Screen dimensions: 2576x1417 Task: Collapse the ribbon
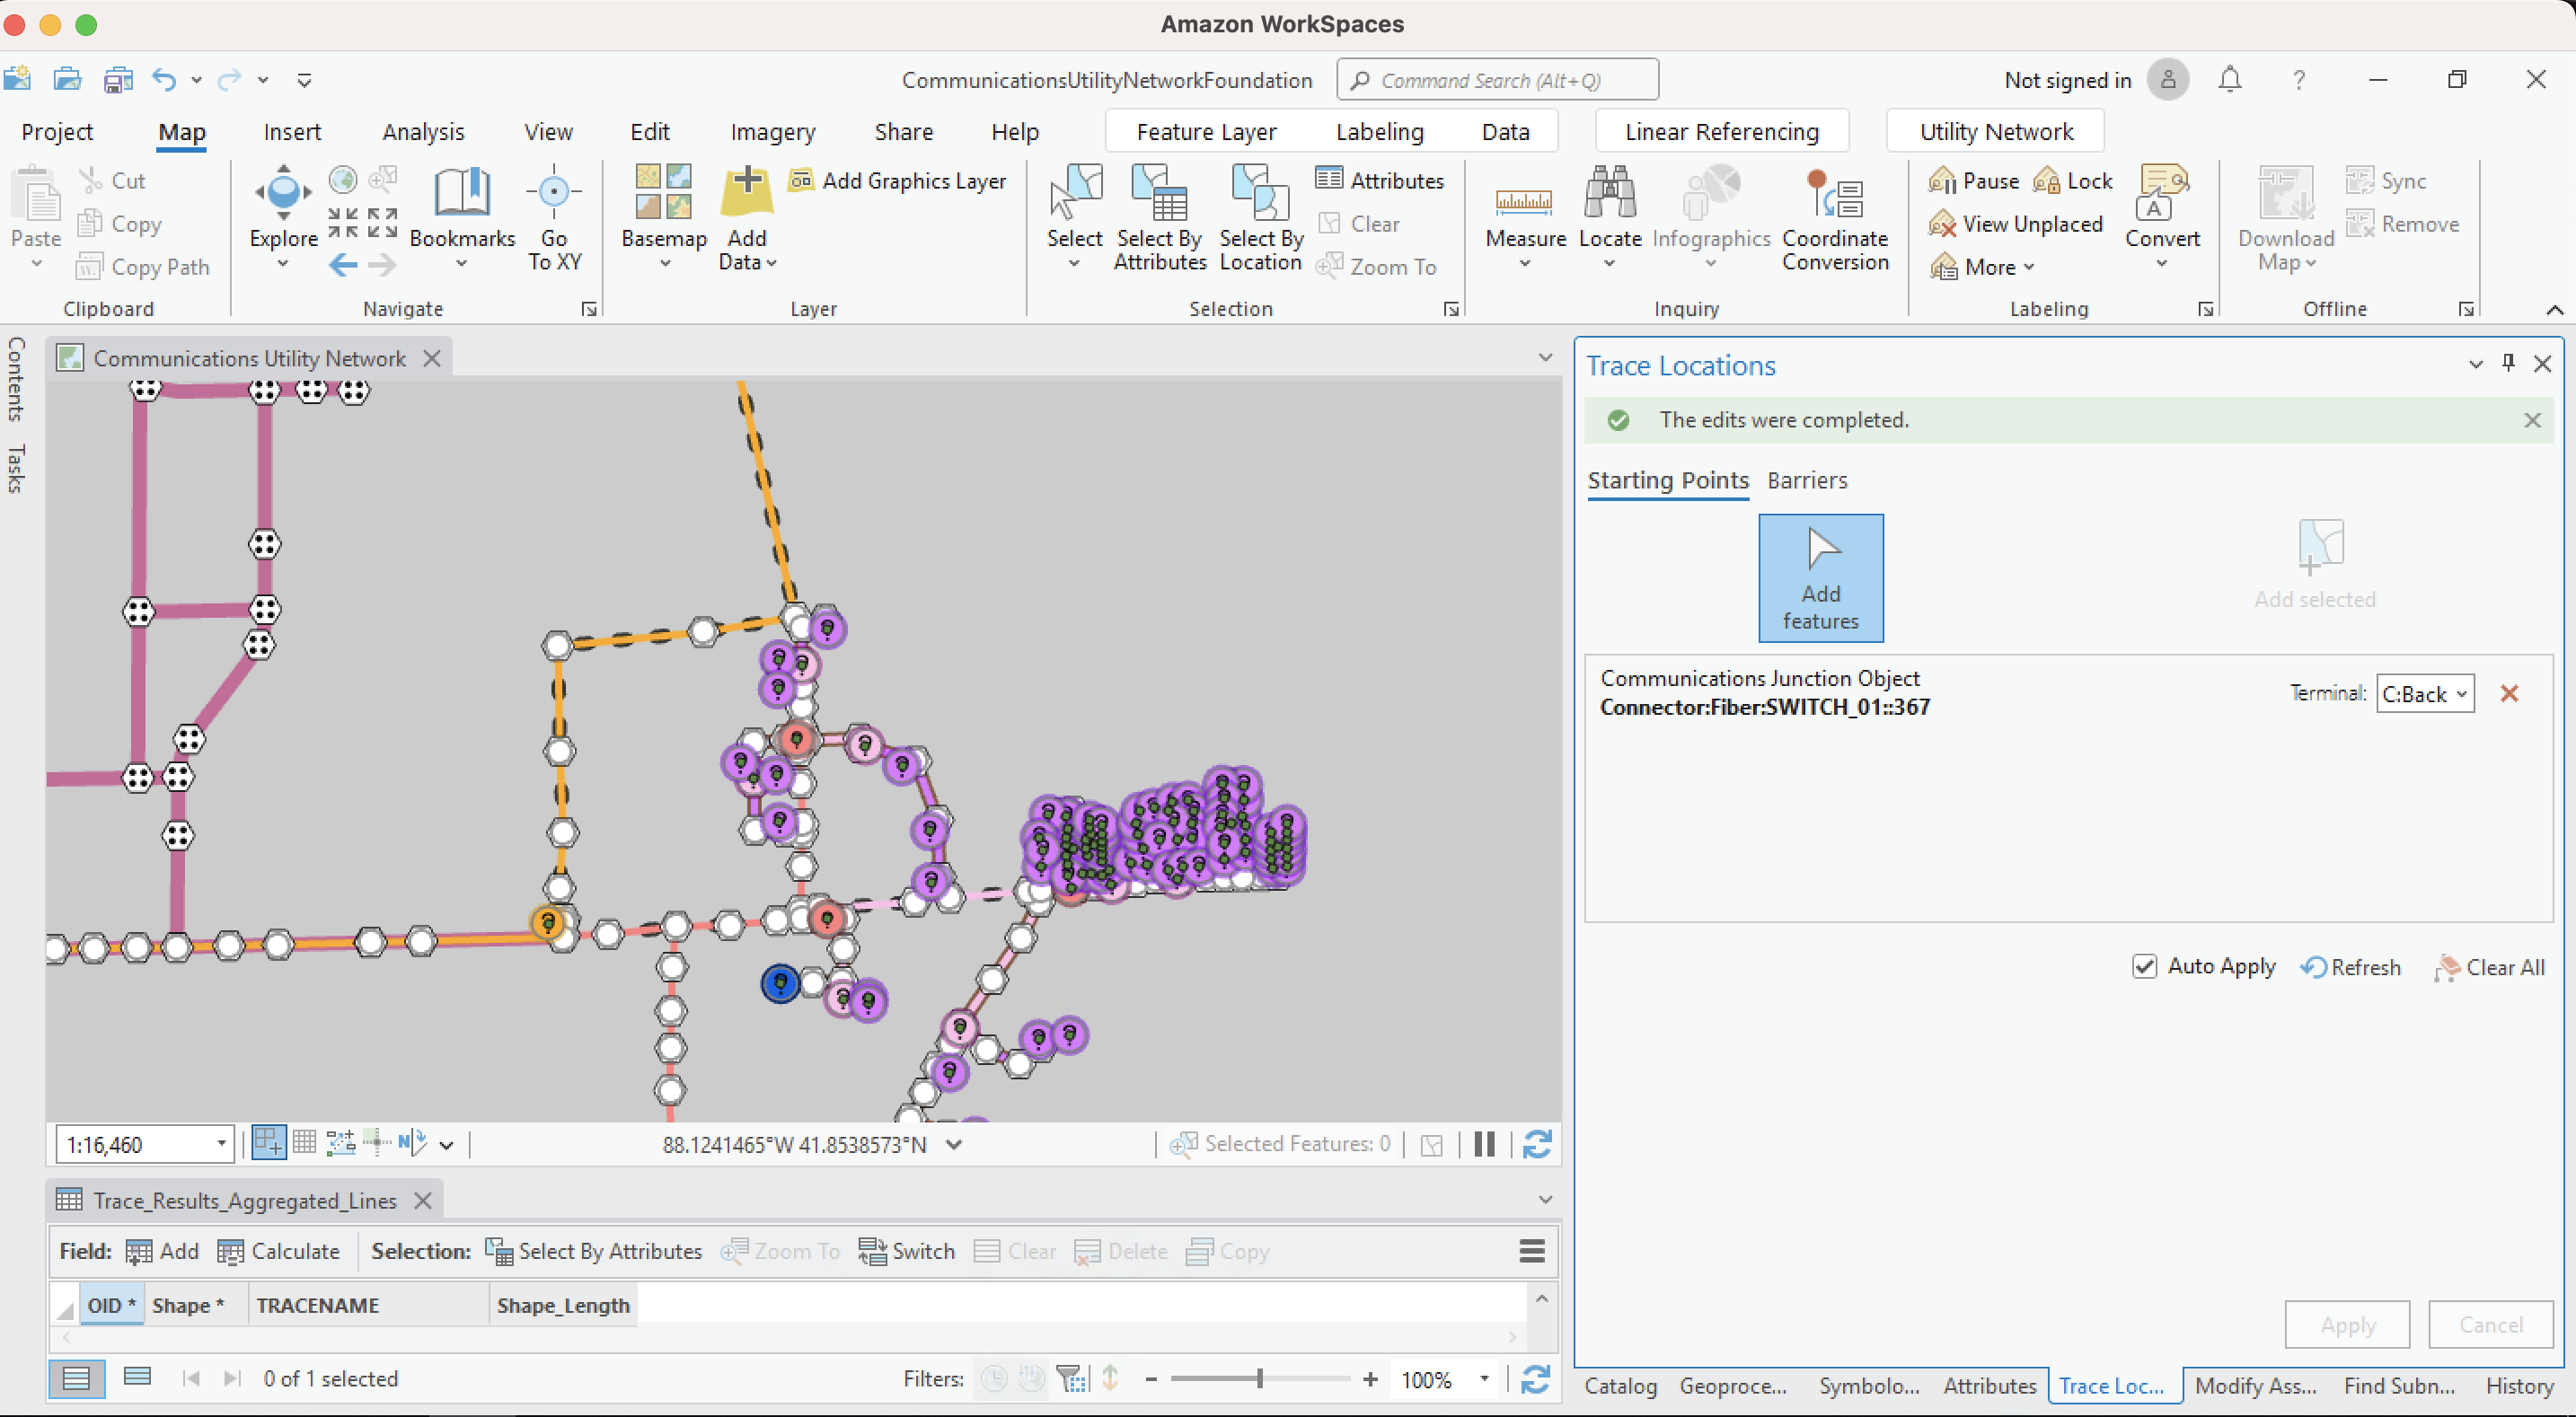(2555, 309)
